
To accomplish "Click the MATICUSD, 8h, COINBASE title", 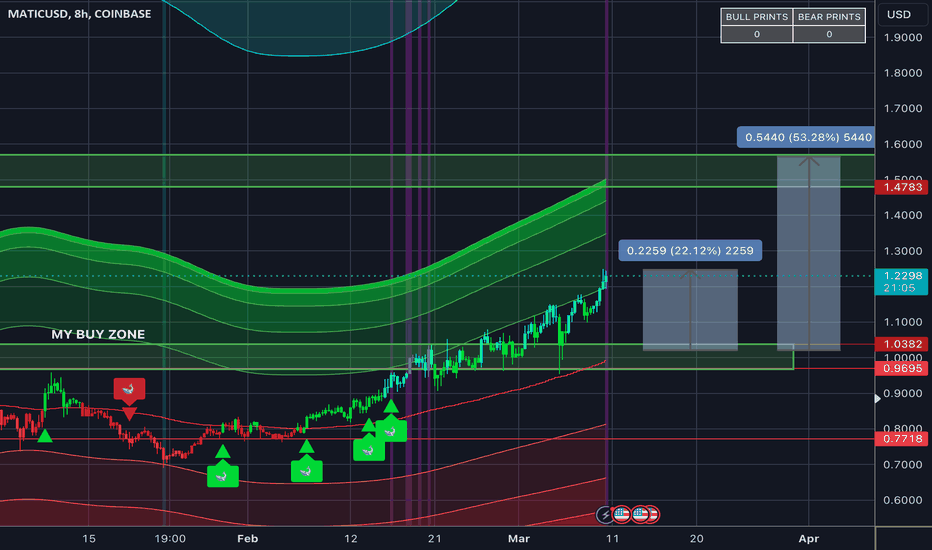I will 80,14.
